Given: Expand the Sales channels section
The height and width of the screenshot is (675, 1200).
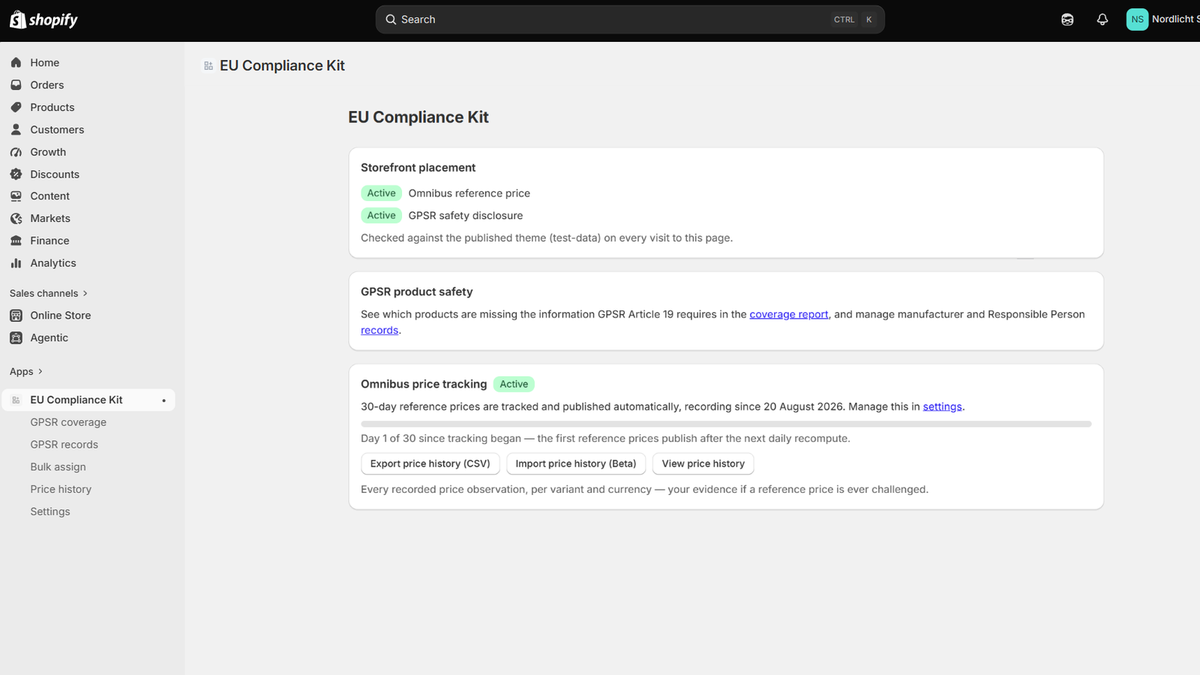Looking at the screenshot, I should (49, 293).
